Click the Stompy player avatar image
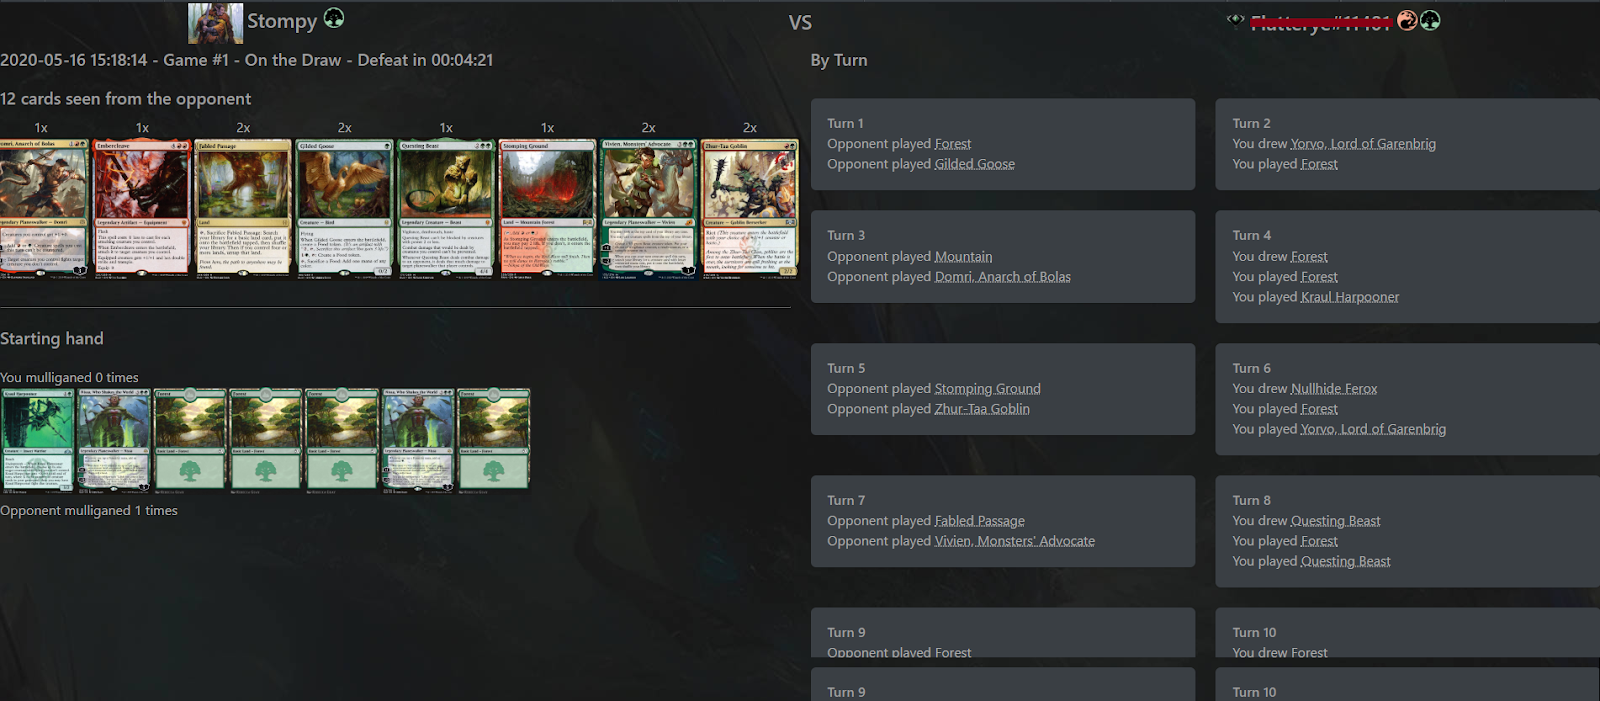This screenshot has height=701, width=1600. click(x=215, y=22)
